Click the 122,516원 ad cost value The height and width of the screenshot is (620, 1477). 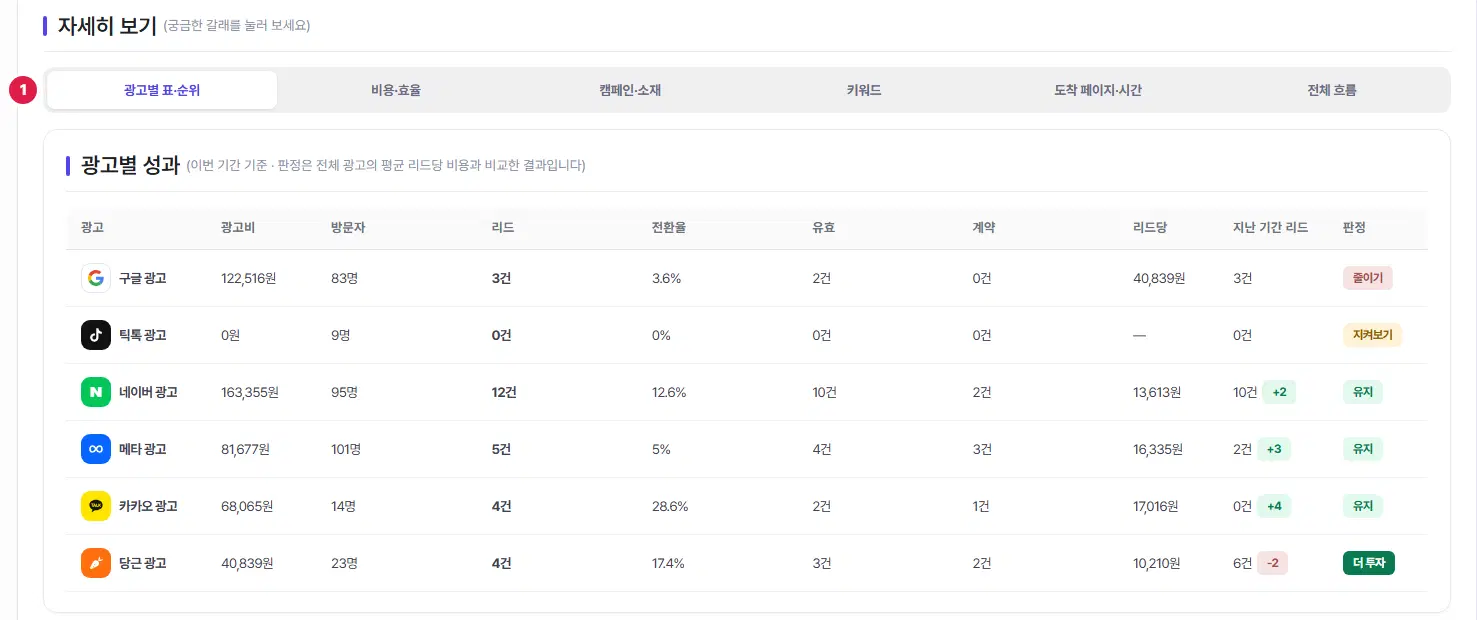coord(248,278)
